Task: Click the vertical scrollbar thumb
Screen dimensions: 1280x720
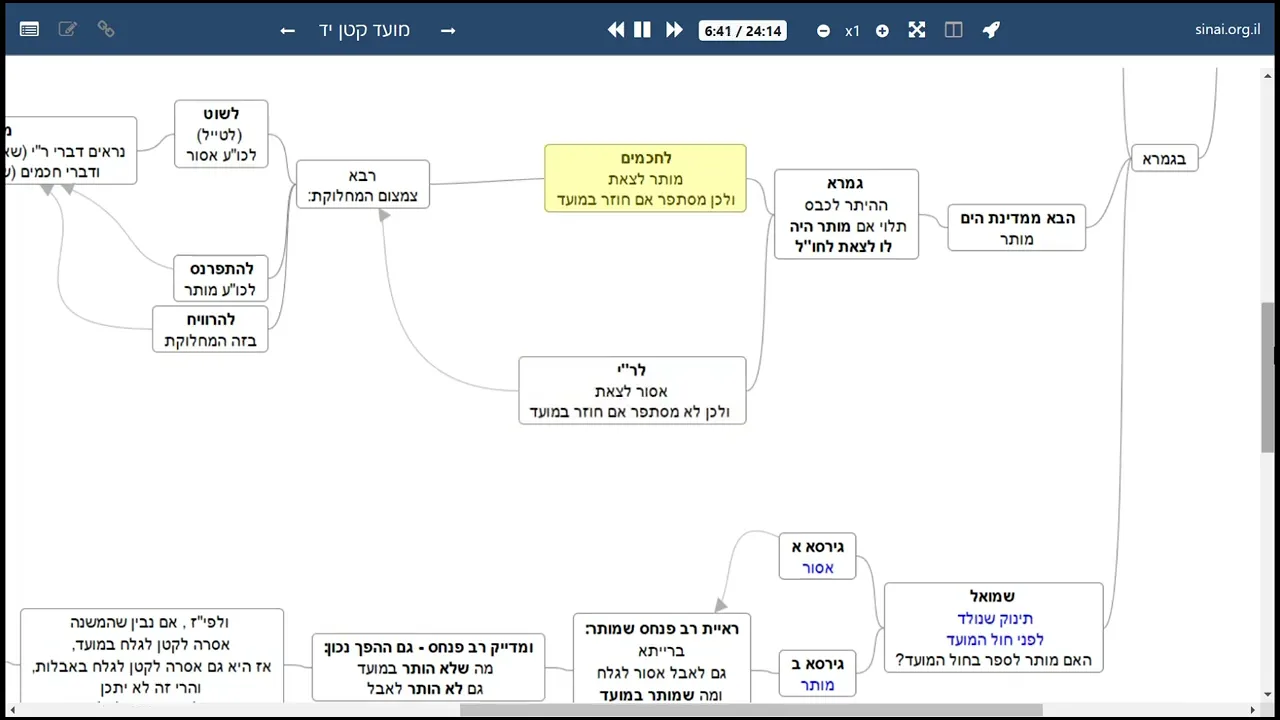Action: [1268, 376]
